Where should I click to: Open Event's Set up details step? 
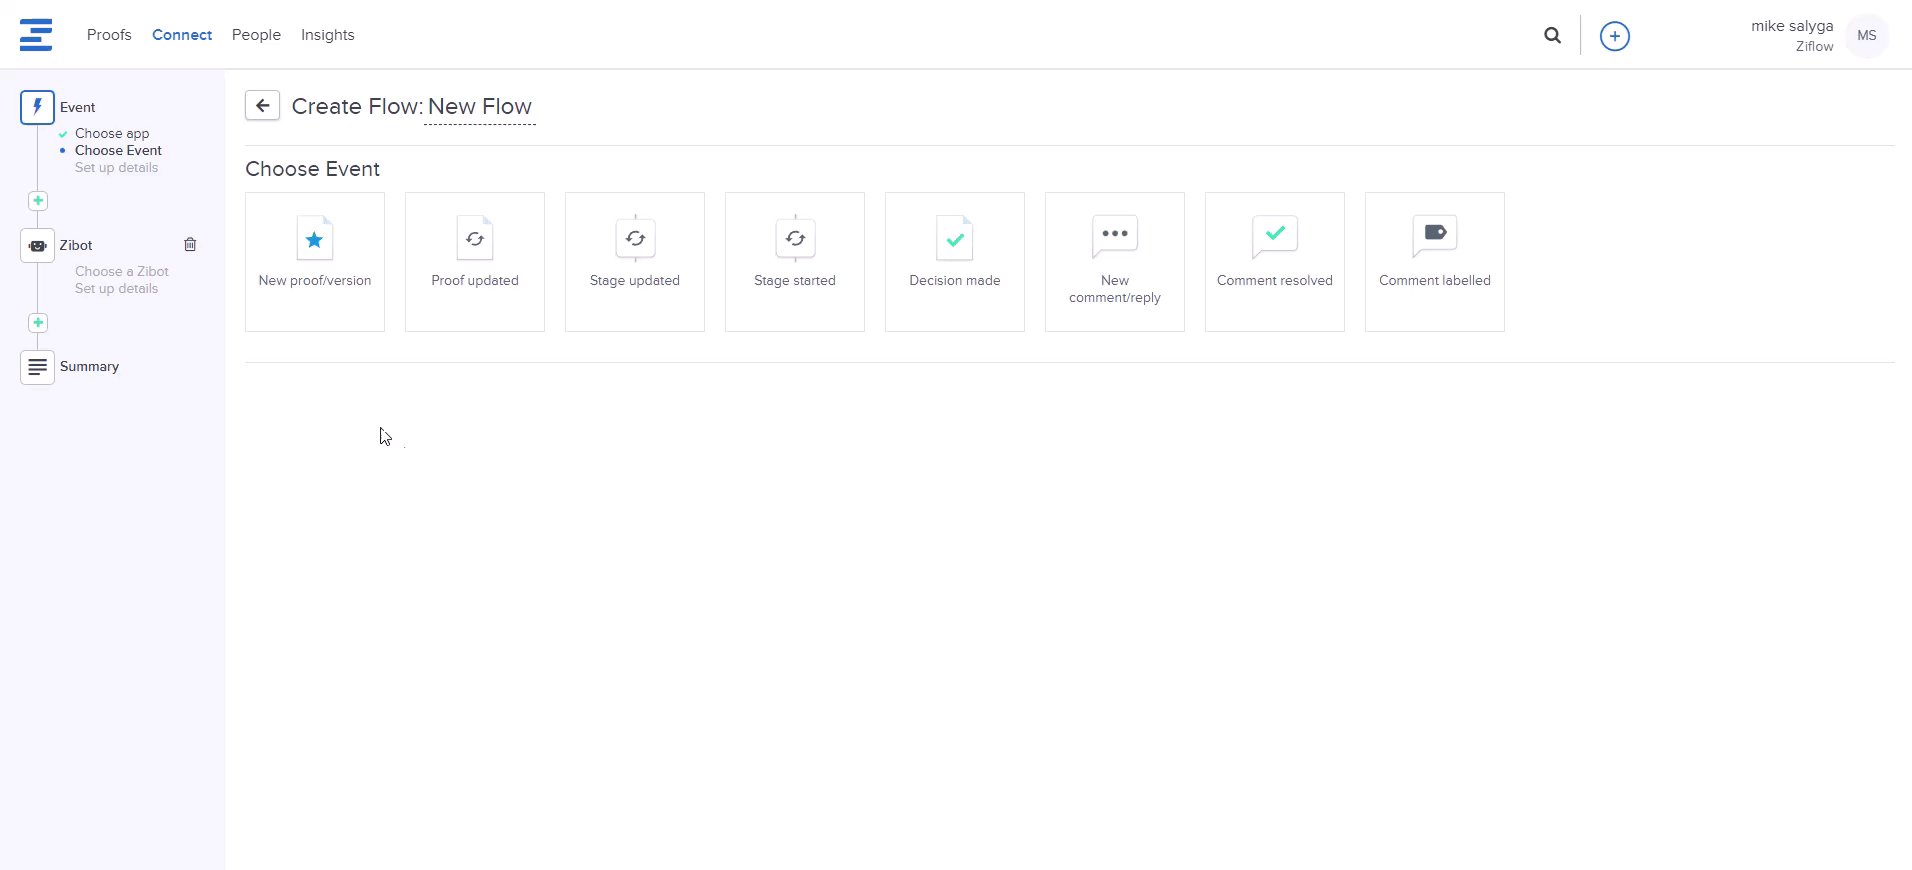point(116,167)
